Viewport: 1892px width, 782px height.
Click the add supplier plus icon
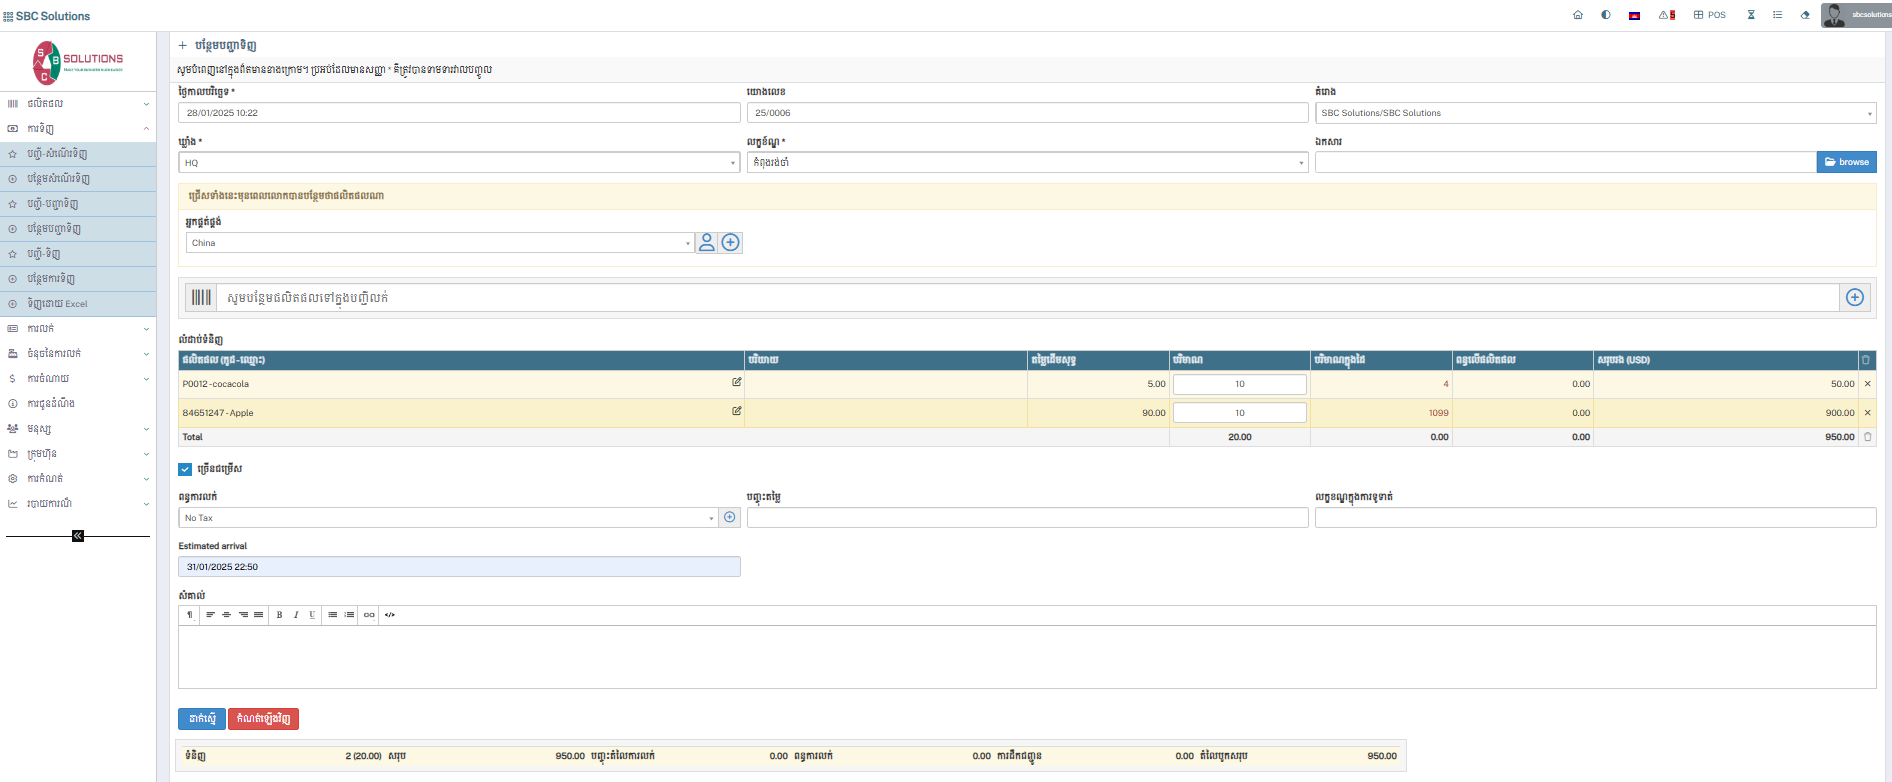tap(731, 243)
